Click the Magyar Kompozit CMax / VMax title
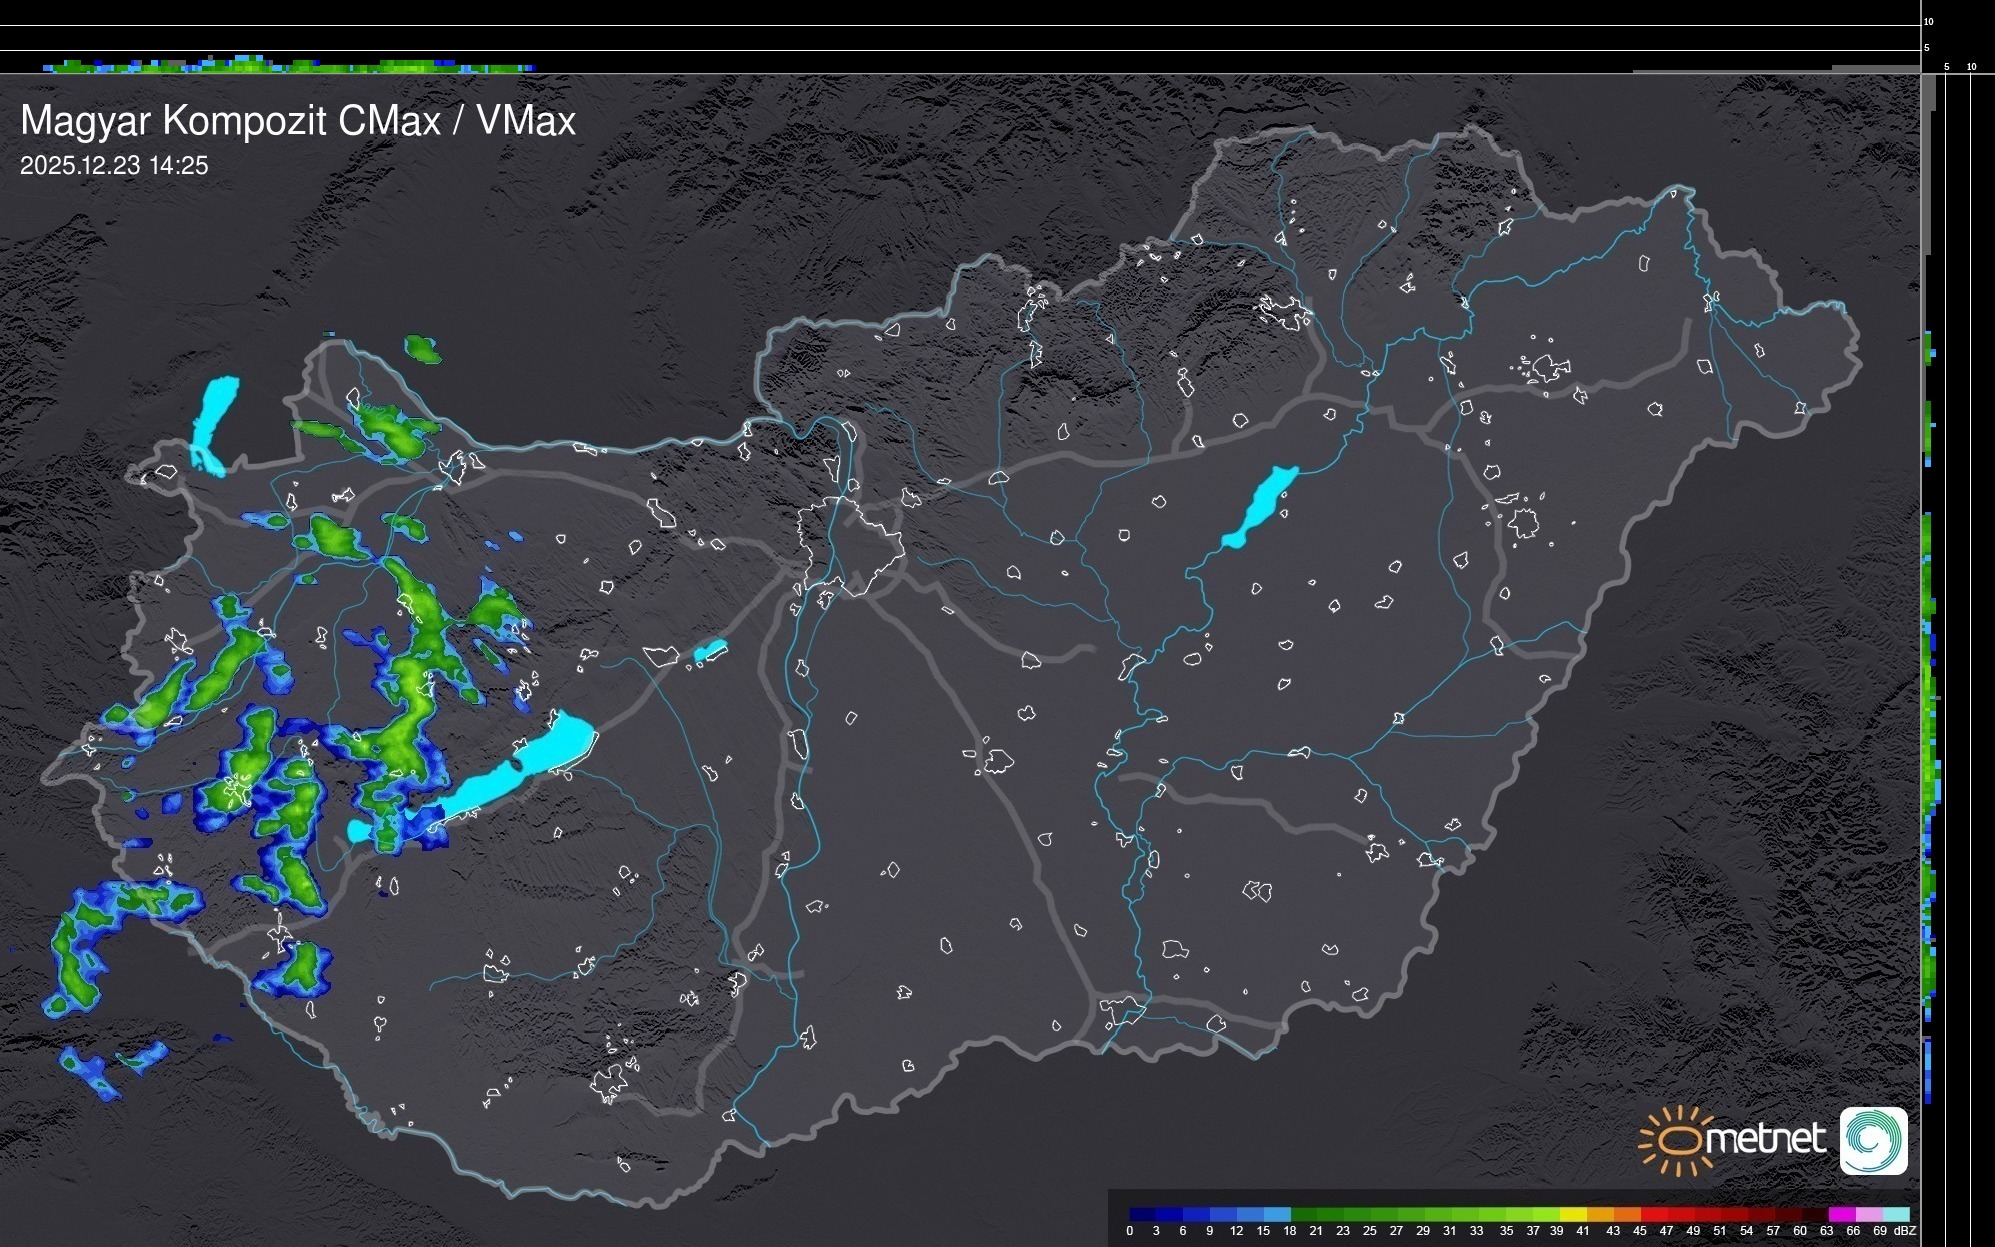Image resolution: width=1995 pixels, height=1247 pixels. pyautogui.click(x=298, y=121)
